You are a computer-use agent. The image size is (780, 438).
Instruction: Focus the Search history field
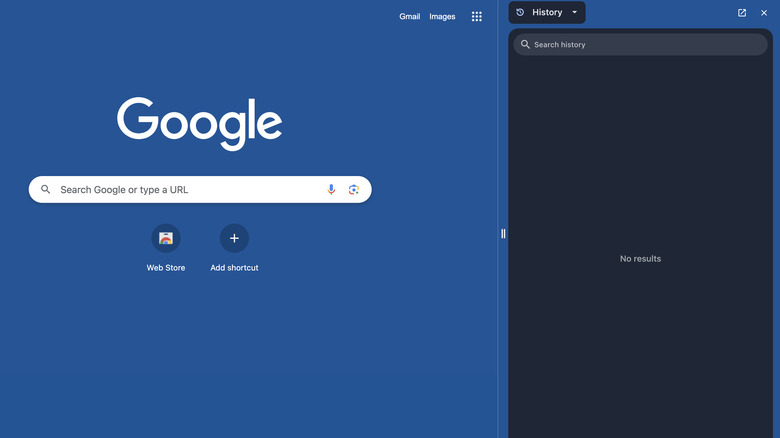click(640, 44)
